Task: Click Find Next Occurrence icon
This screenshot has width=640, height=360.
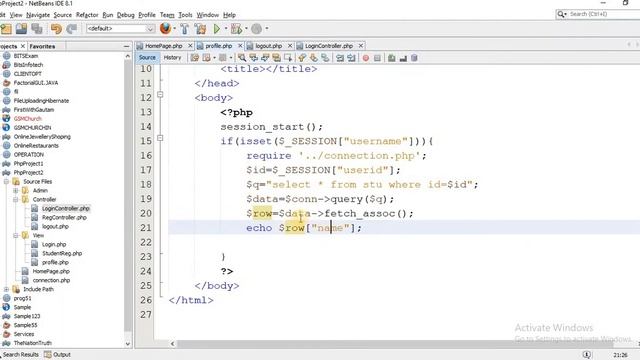Action: click(265, 58)
